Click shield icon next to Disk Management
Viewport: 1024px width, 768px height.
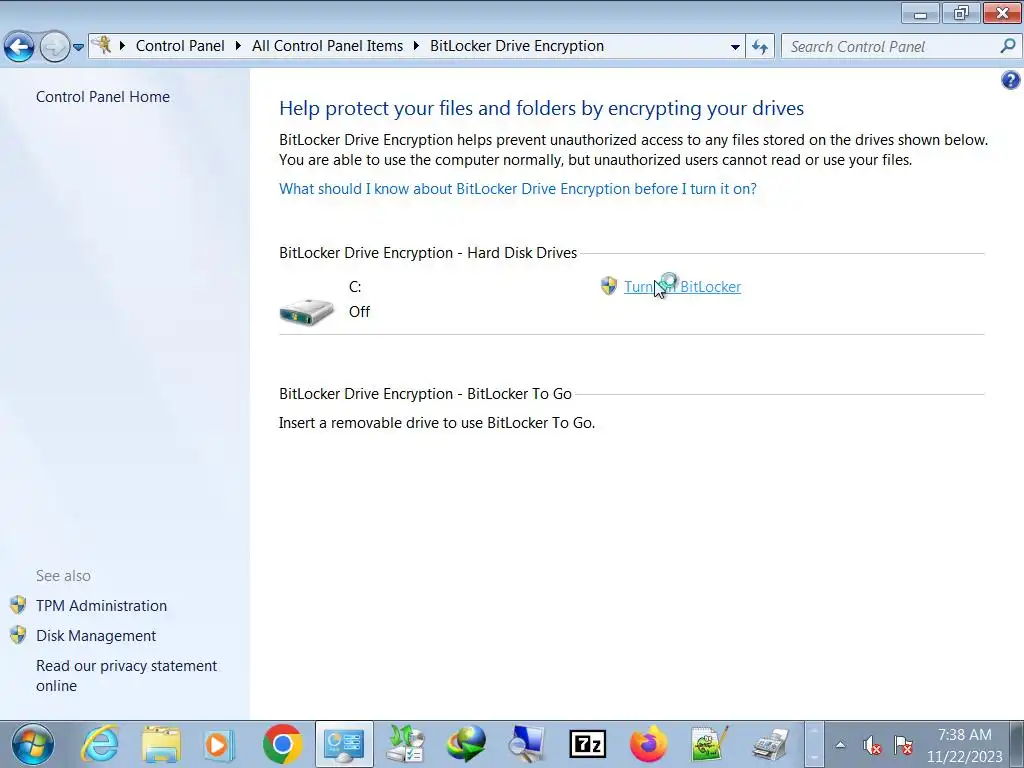pyautogui.click(x=18, y=635)
